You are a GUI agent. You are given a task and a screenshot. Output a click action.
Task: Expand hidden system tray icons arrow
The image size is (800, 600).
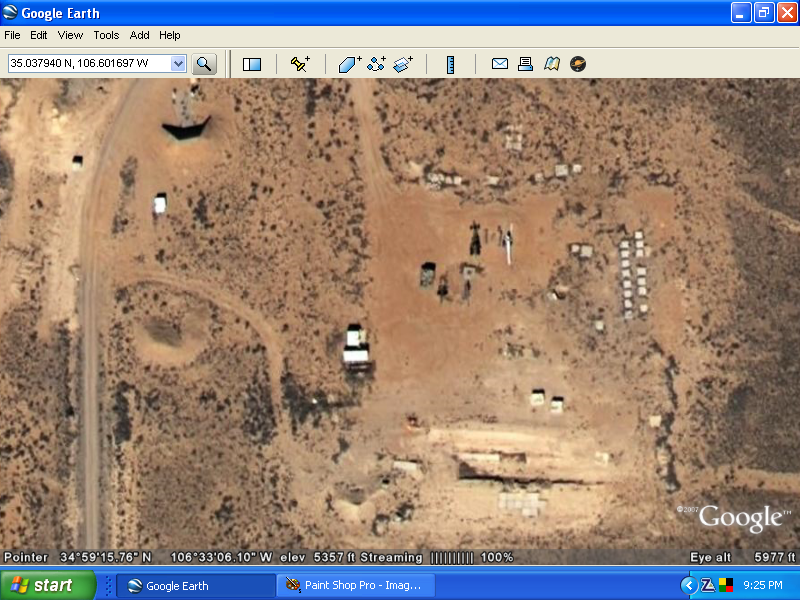689,585
